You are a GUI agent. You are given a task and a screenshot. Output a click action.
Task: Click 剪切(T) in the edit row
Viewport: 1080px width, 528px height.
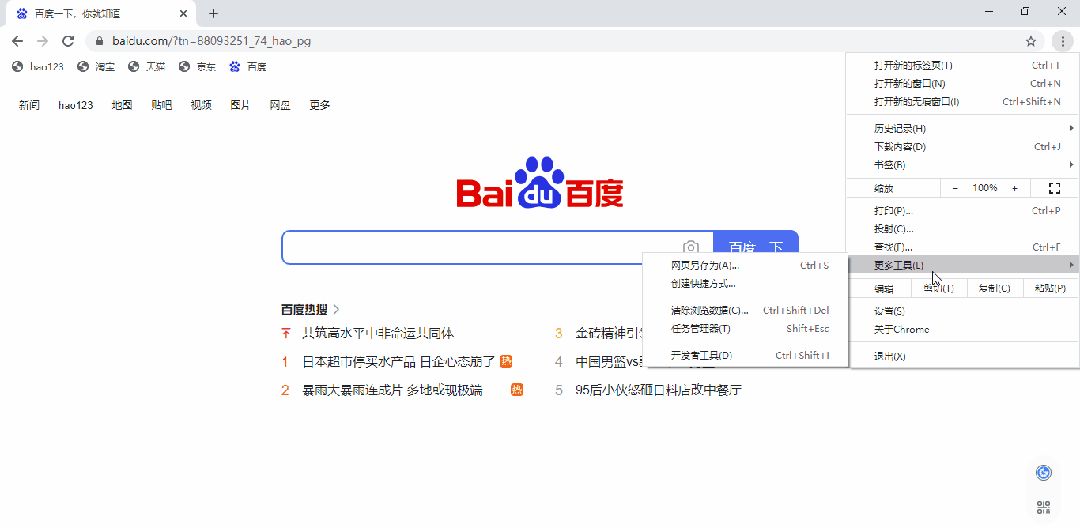coord(939,288)
